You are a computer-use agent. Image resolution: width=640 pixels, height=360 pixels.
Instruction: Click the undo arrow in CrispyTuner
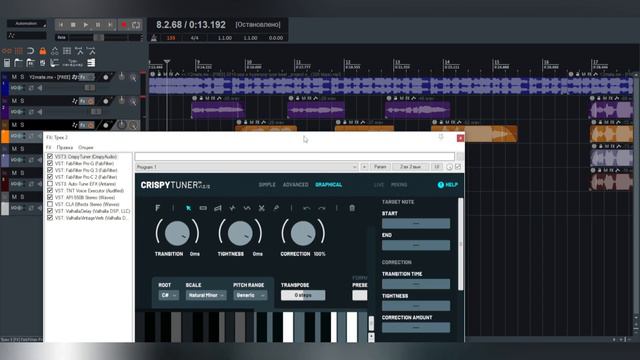point(307,208)
